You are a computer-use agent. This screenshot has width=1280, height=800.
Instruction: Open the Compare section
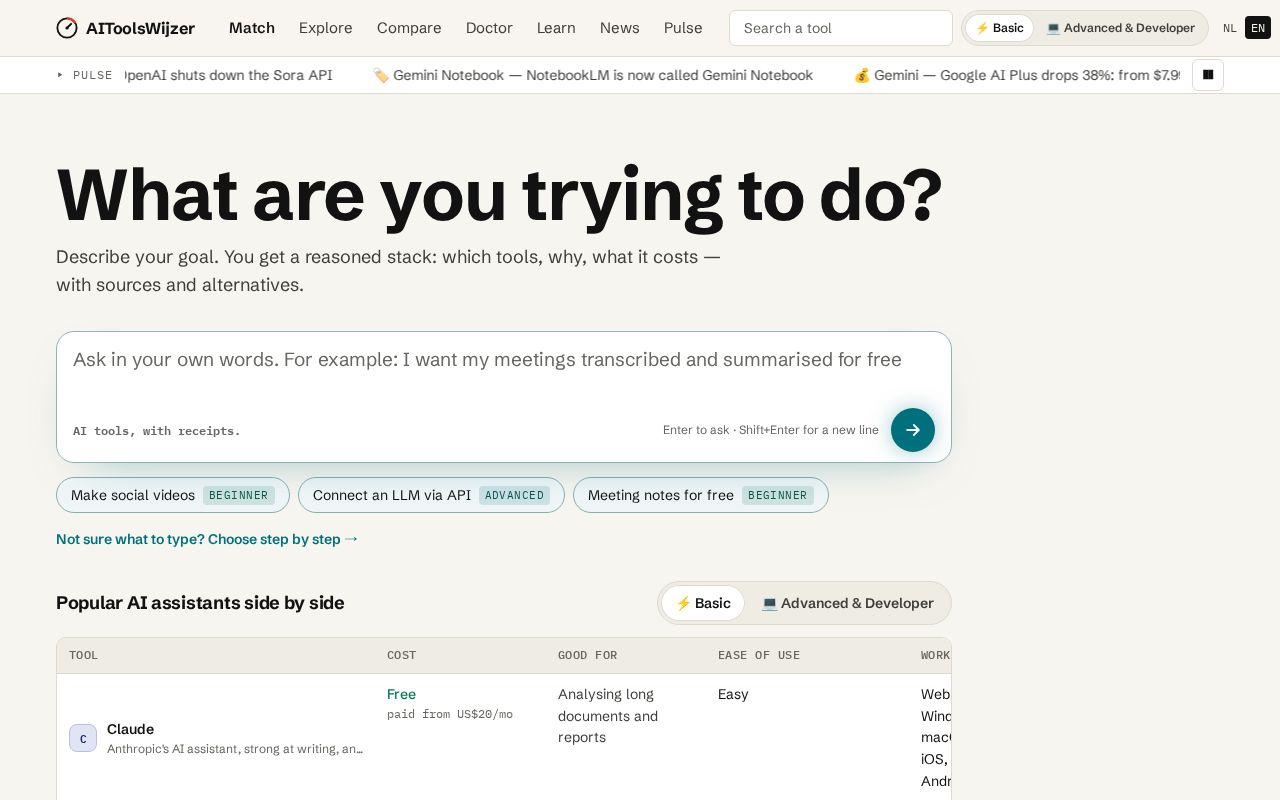(409, 28)
